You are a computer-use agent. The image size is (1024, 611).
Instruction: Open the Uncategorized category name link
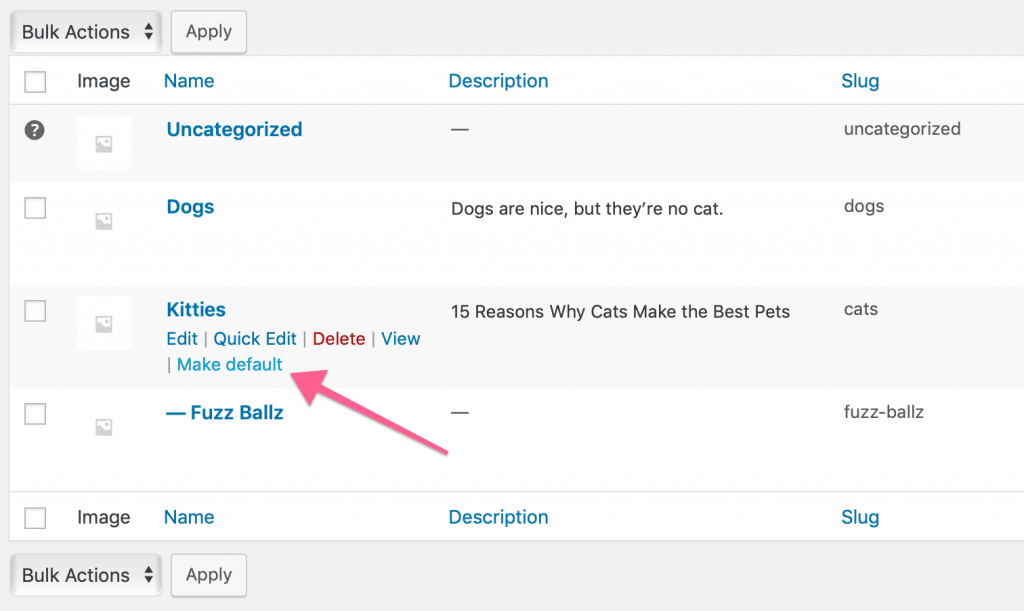coord(234,129)
